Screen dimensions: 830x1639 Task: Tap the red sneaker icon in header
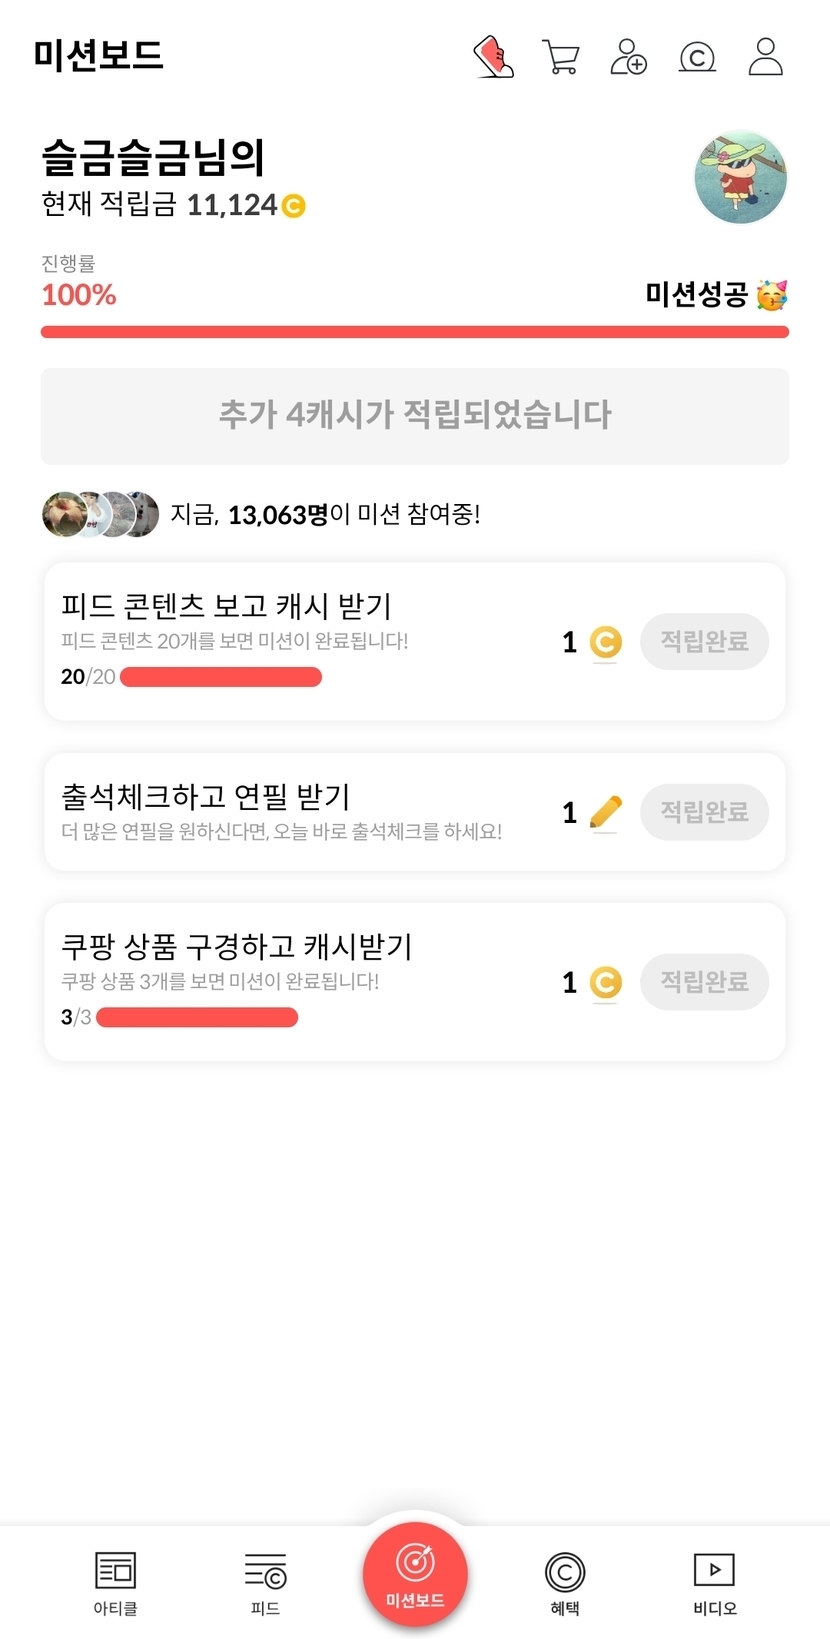tap(493, 57)
